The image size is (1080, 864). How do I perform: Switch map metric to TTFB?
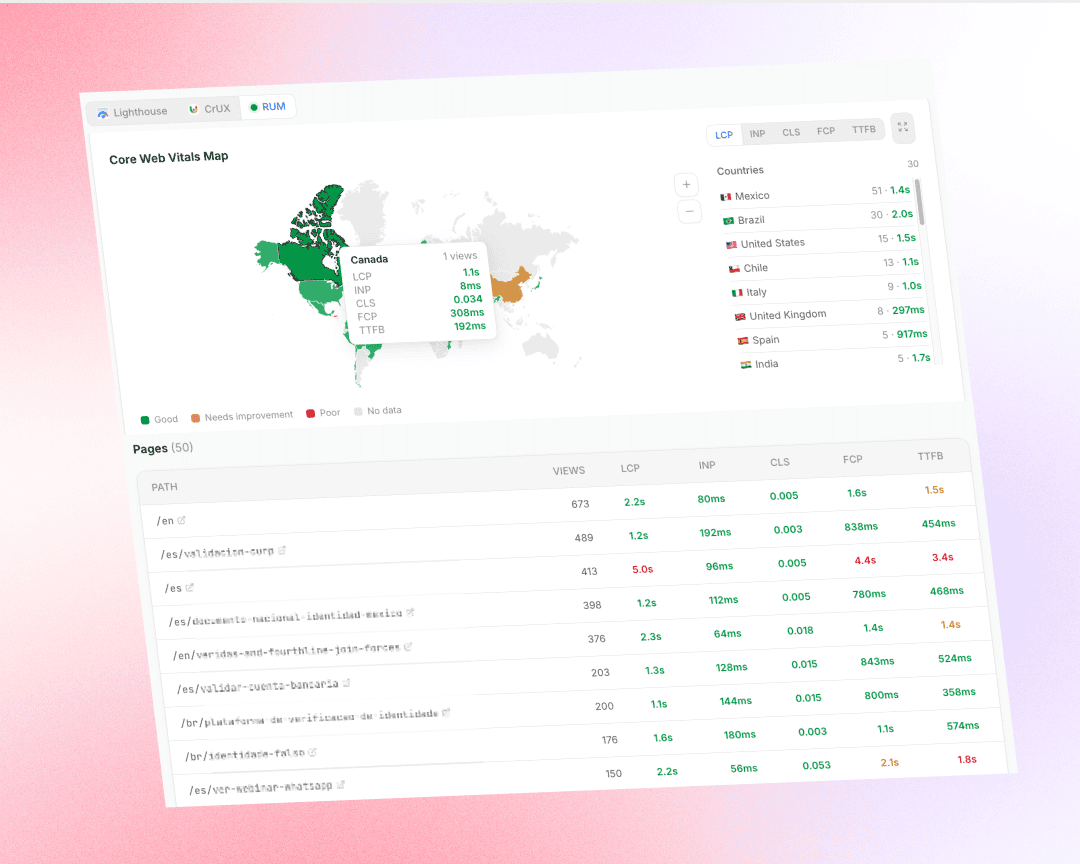point(864,130)
